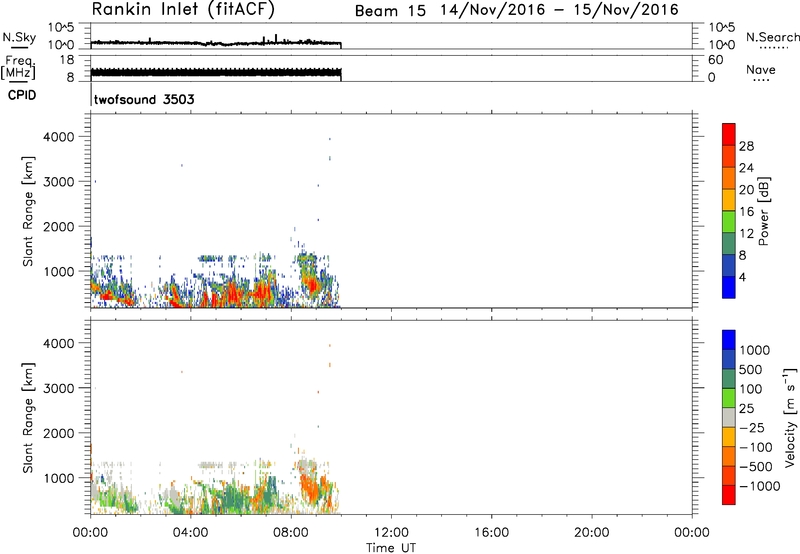
Task: Click the N.Sky noise trace line
Action: click(216, 43)
